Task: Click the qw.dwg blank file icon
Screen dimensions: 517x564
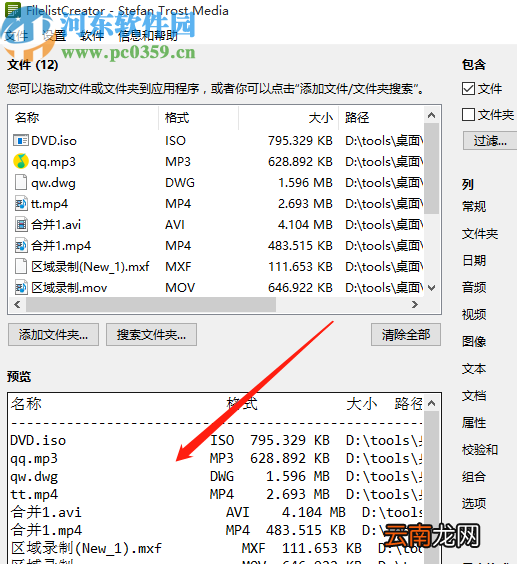Action: [21, 182]
